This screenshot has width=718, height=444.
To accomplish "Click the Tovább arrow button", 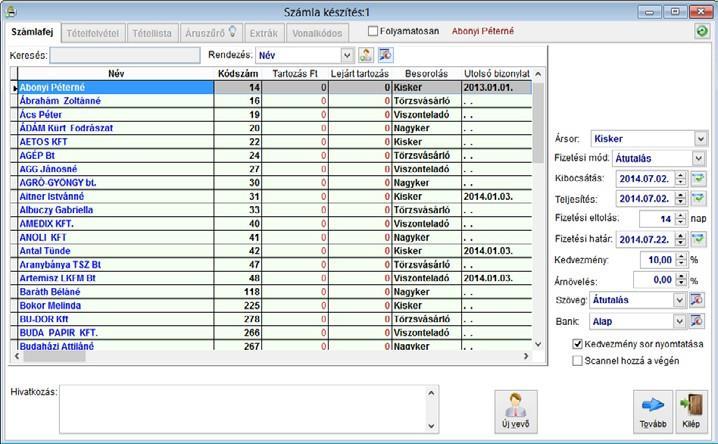I will [x=653, y=412].
